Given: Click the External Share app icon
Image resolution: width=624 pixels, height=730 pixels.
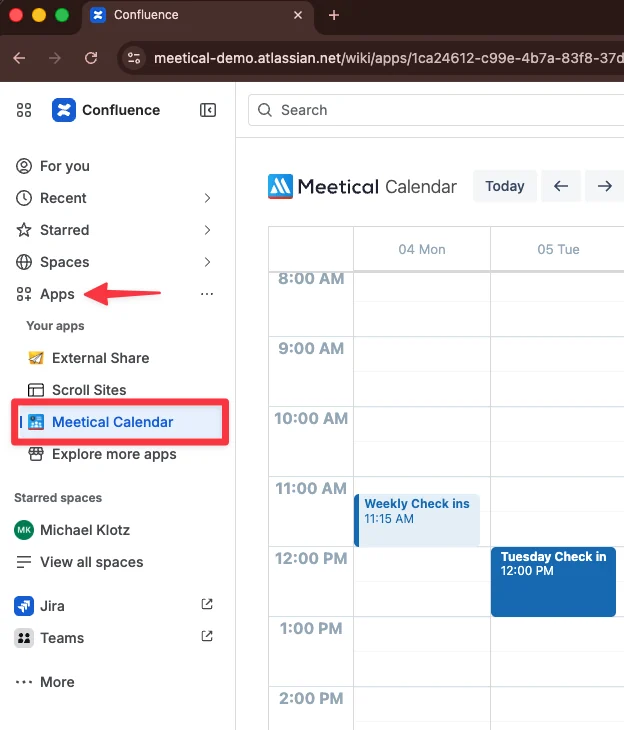Looking at the screenshot, I should (x=36, y=358).
